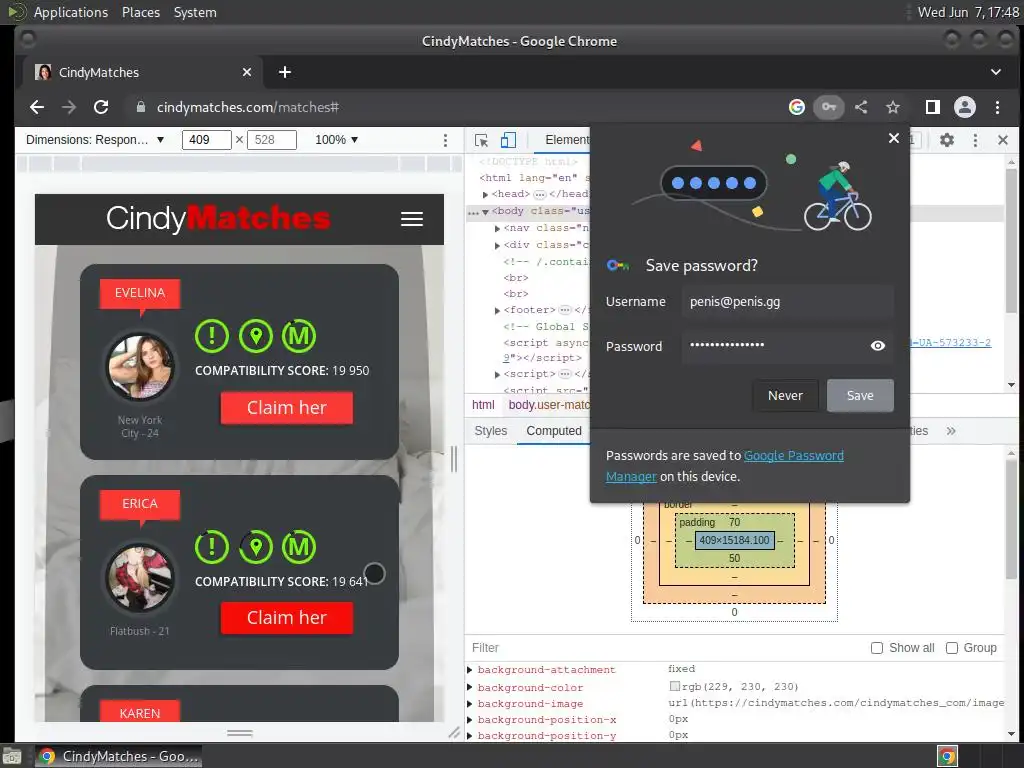Reveal password with the eye icon
The height and width of the screenshot is (768, 1024).
pos(878,345)
